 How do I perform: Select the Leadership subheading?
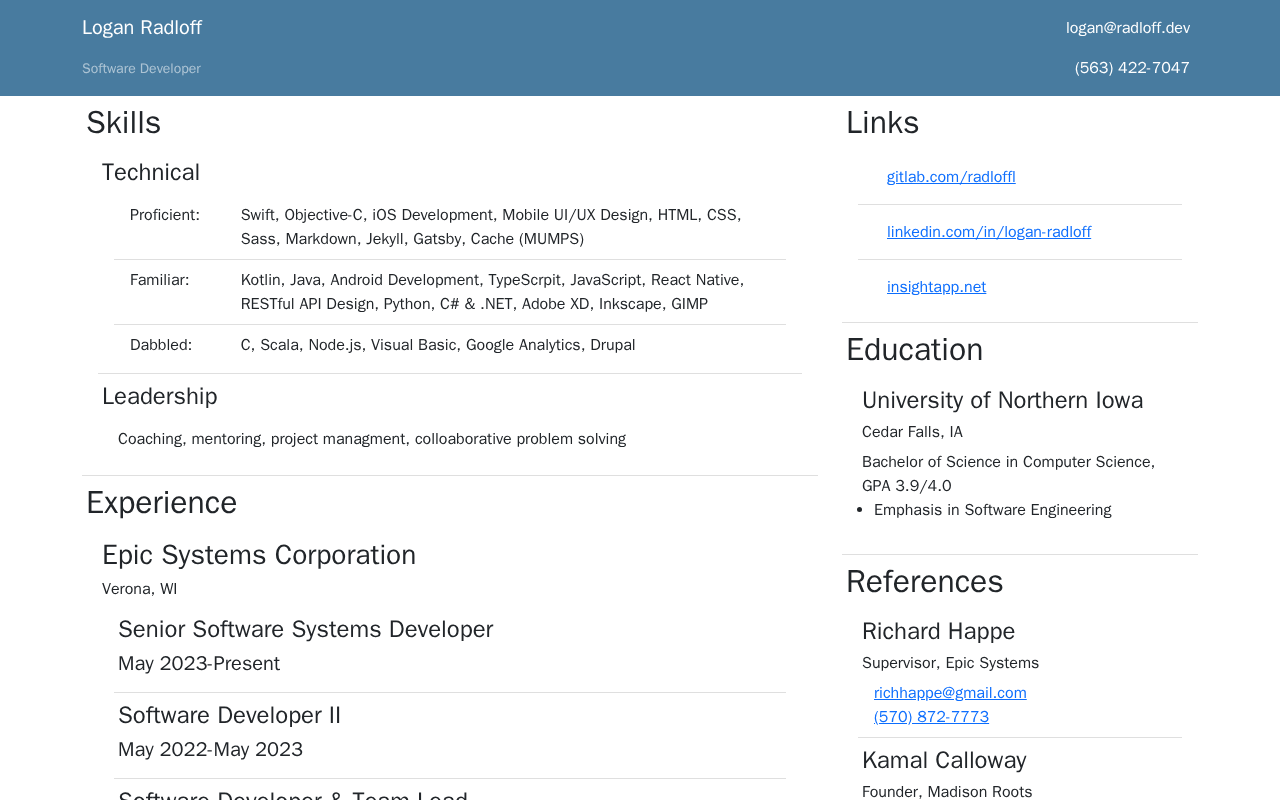point(160,396)
